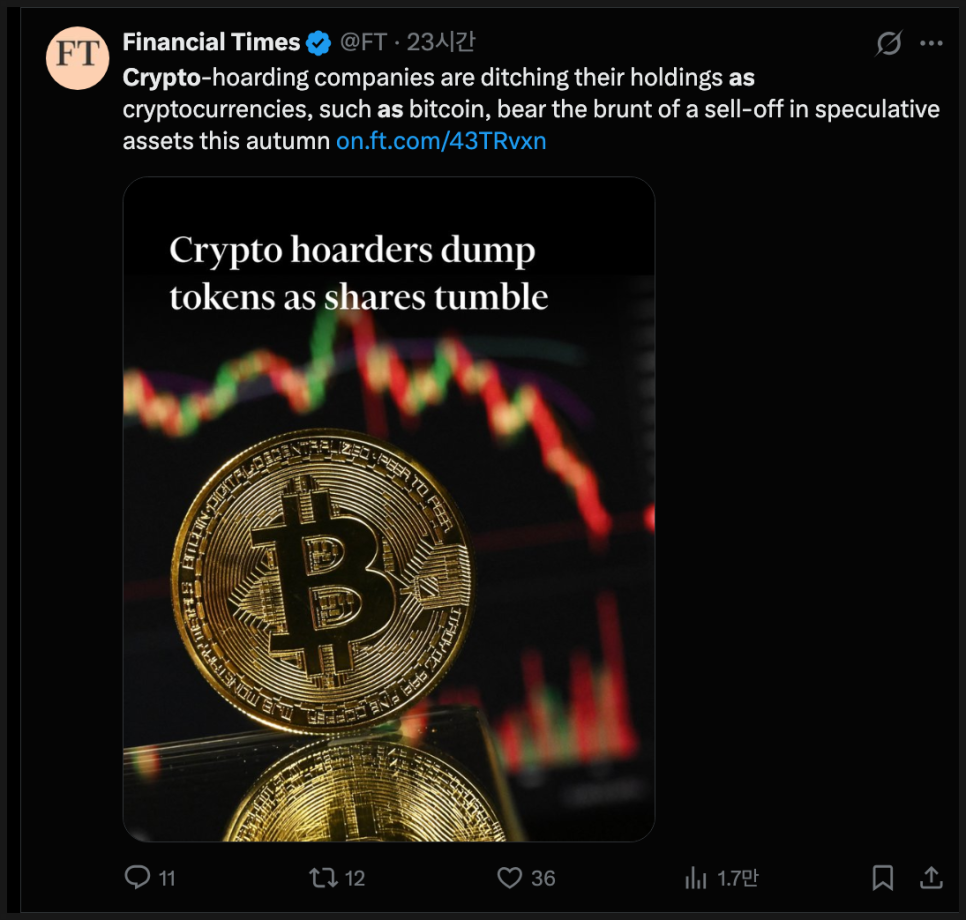Open the Financial Times display name
The height and width of the screenshot is (920, 966).
(x=211, y=42)
